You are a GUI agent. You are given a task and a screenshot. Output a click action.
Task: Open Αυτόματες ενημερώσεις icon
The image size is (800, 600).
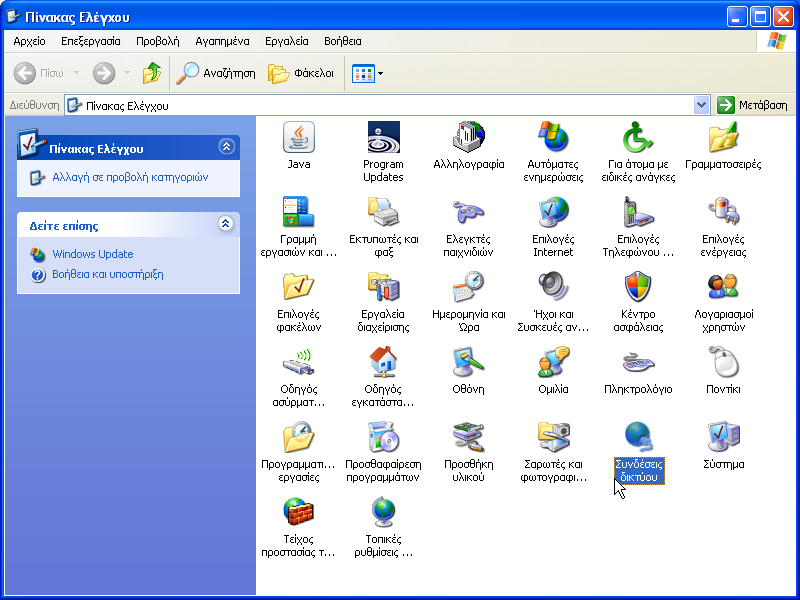pyautogui.click(x=553, y=138)
